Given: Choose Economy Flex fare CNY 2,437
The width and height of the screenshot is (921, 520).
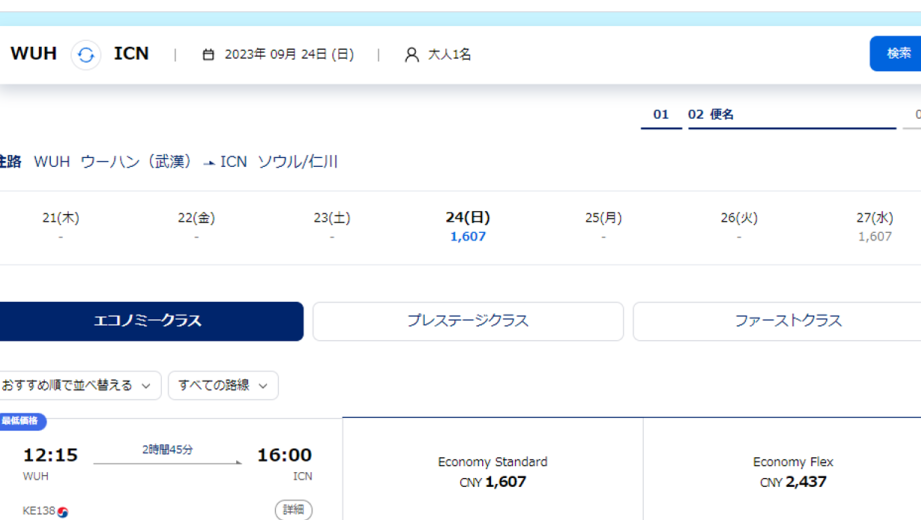Looking at the screenshot, I should click(793, 472).
